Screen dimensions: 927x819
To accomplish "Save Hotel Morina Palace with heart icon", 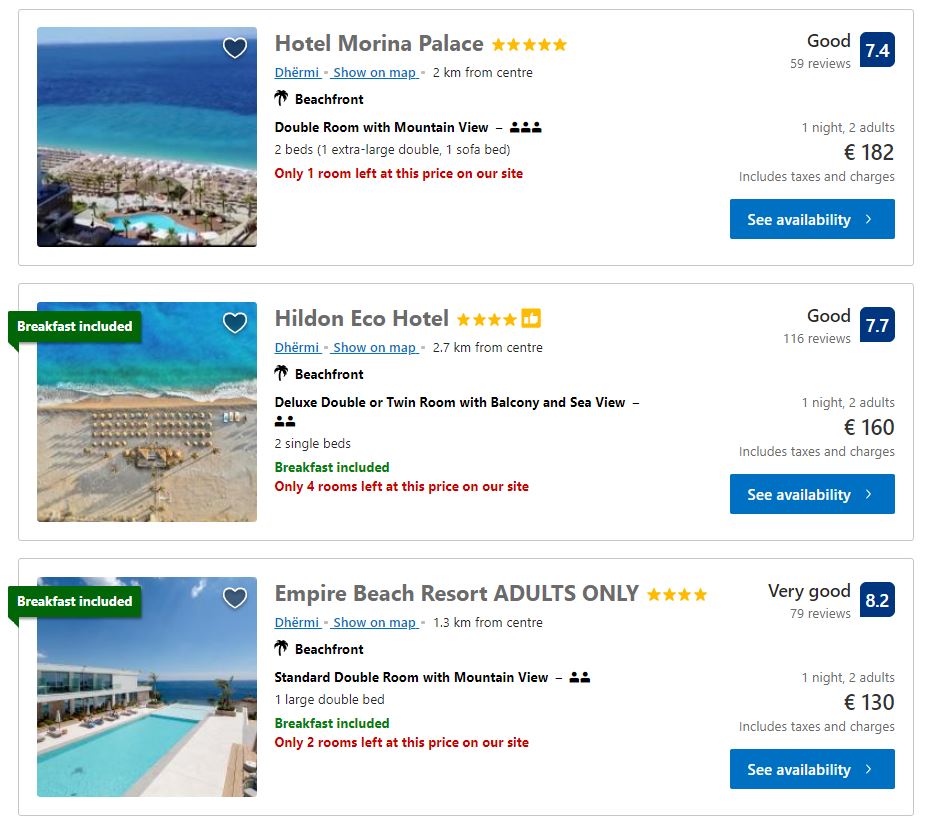I will (x=234, y=48).
